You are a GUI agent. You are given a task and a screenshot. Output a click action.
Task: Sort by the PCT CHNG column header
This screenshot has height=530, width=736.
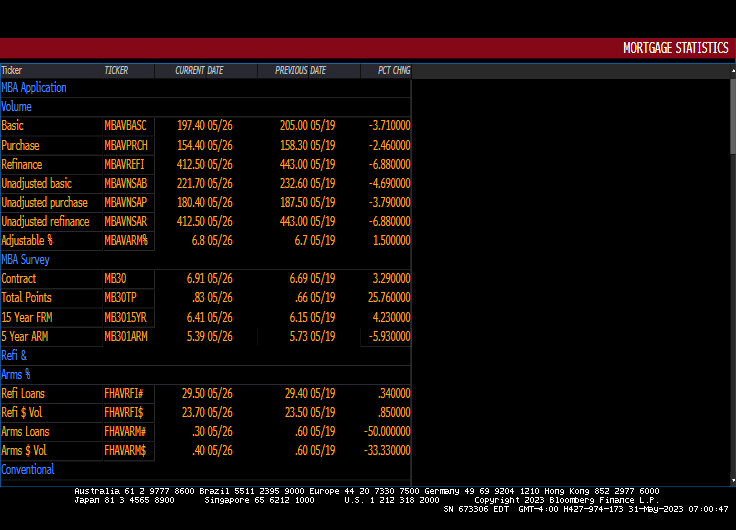(x=393, y=71)
